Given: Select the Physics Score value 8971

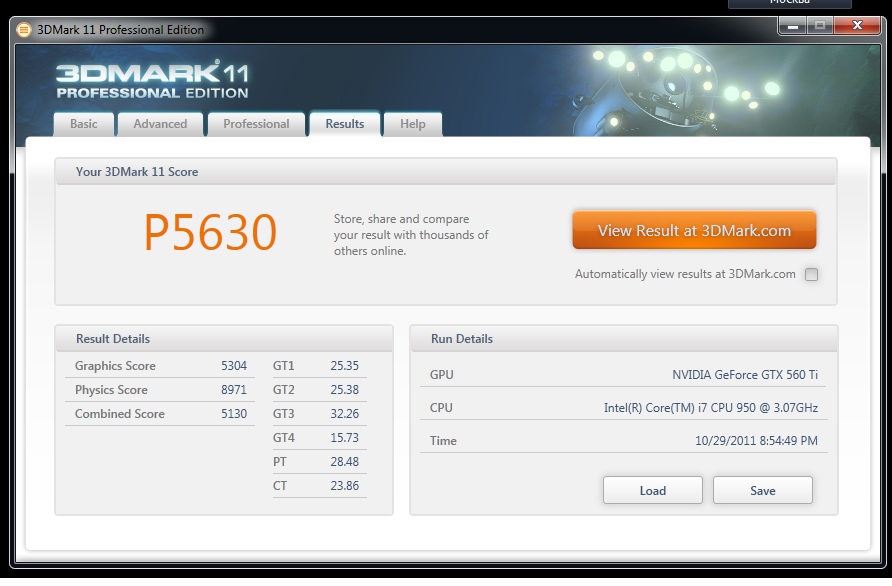Looking at the screenshot, I should coord(234,390).
